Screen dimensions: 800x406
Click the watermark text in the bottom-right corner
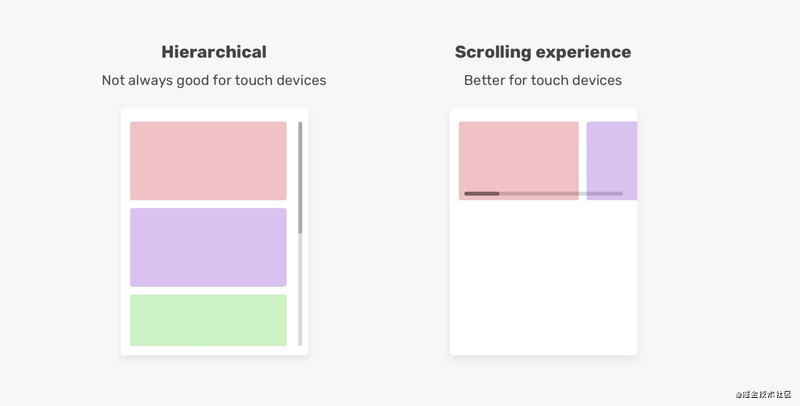coord(763,394)
